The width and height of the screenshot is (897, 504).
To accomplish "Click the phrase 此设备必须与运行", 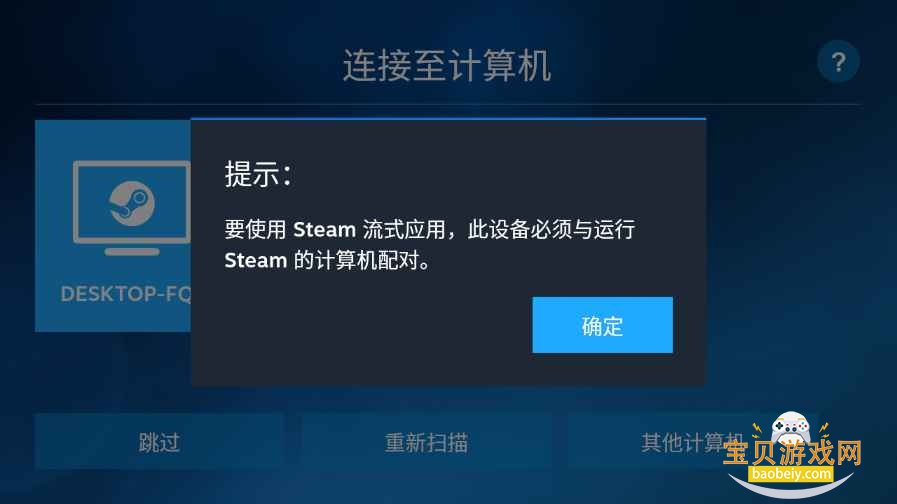I will (551, 229).
